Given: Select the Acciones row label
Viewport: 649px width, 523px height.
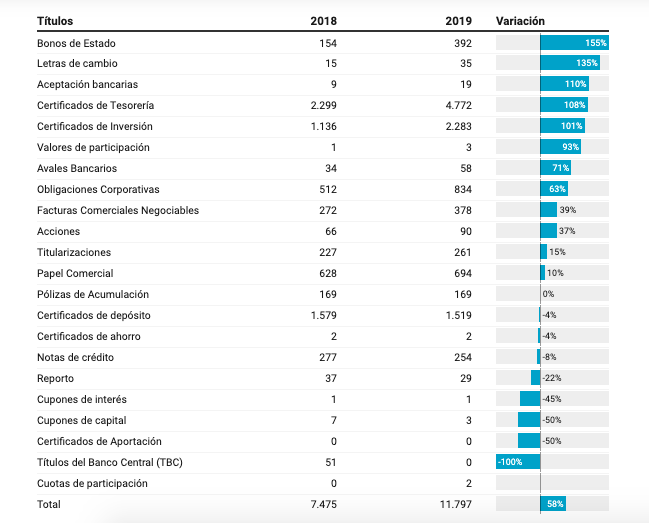Looking at the screenshot, I should pyautogui.click(x=58, y=232).
